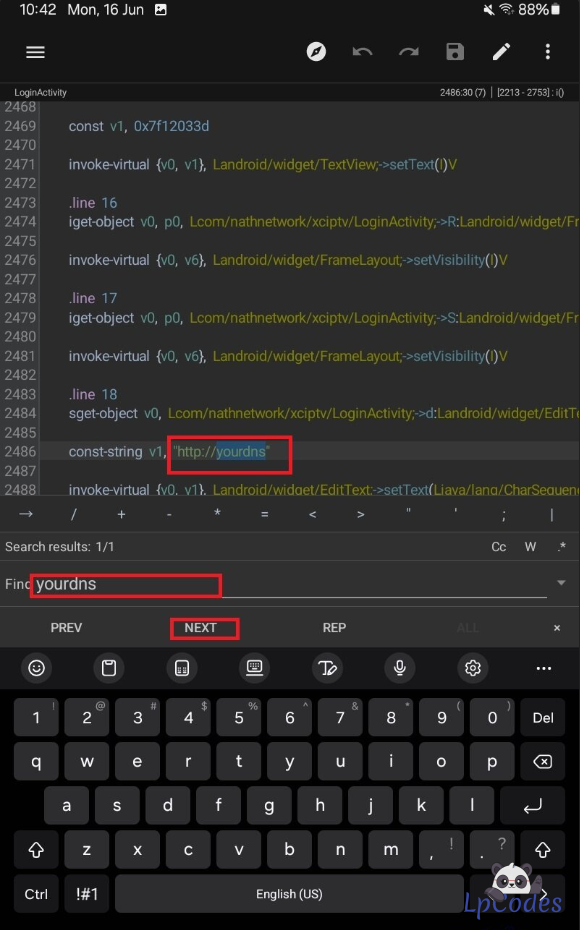The width and height of the screenshot is (580, 930).
Task: Open the hamburger navigation menu
Action: (x=36, y=52)
